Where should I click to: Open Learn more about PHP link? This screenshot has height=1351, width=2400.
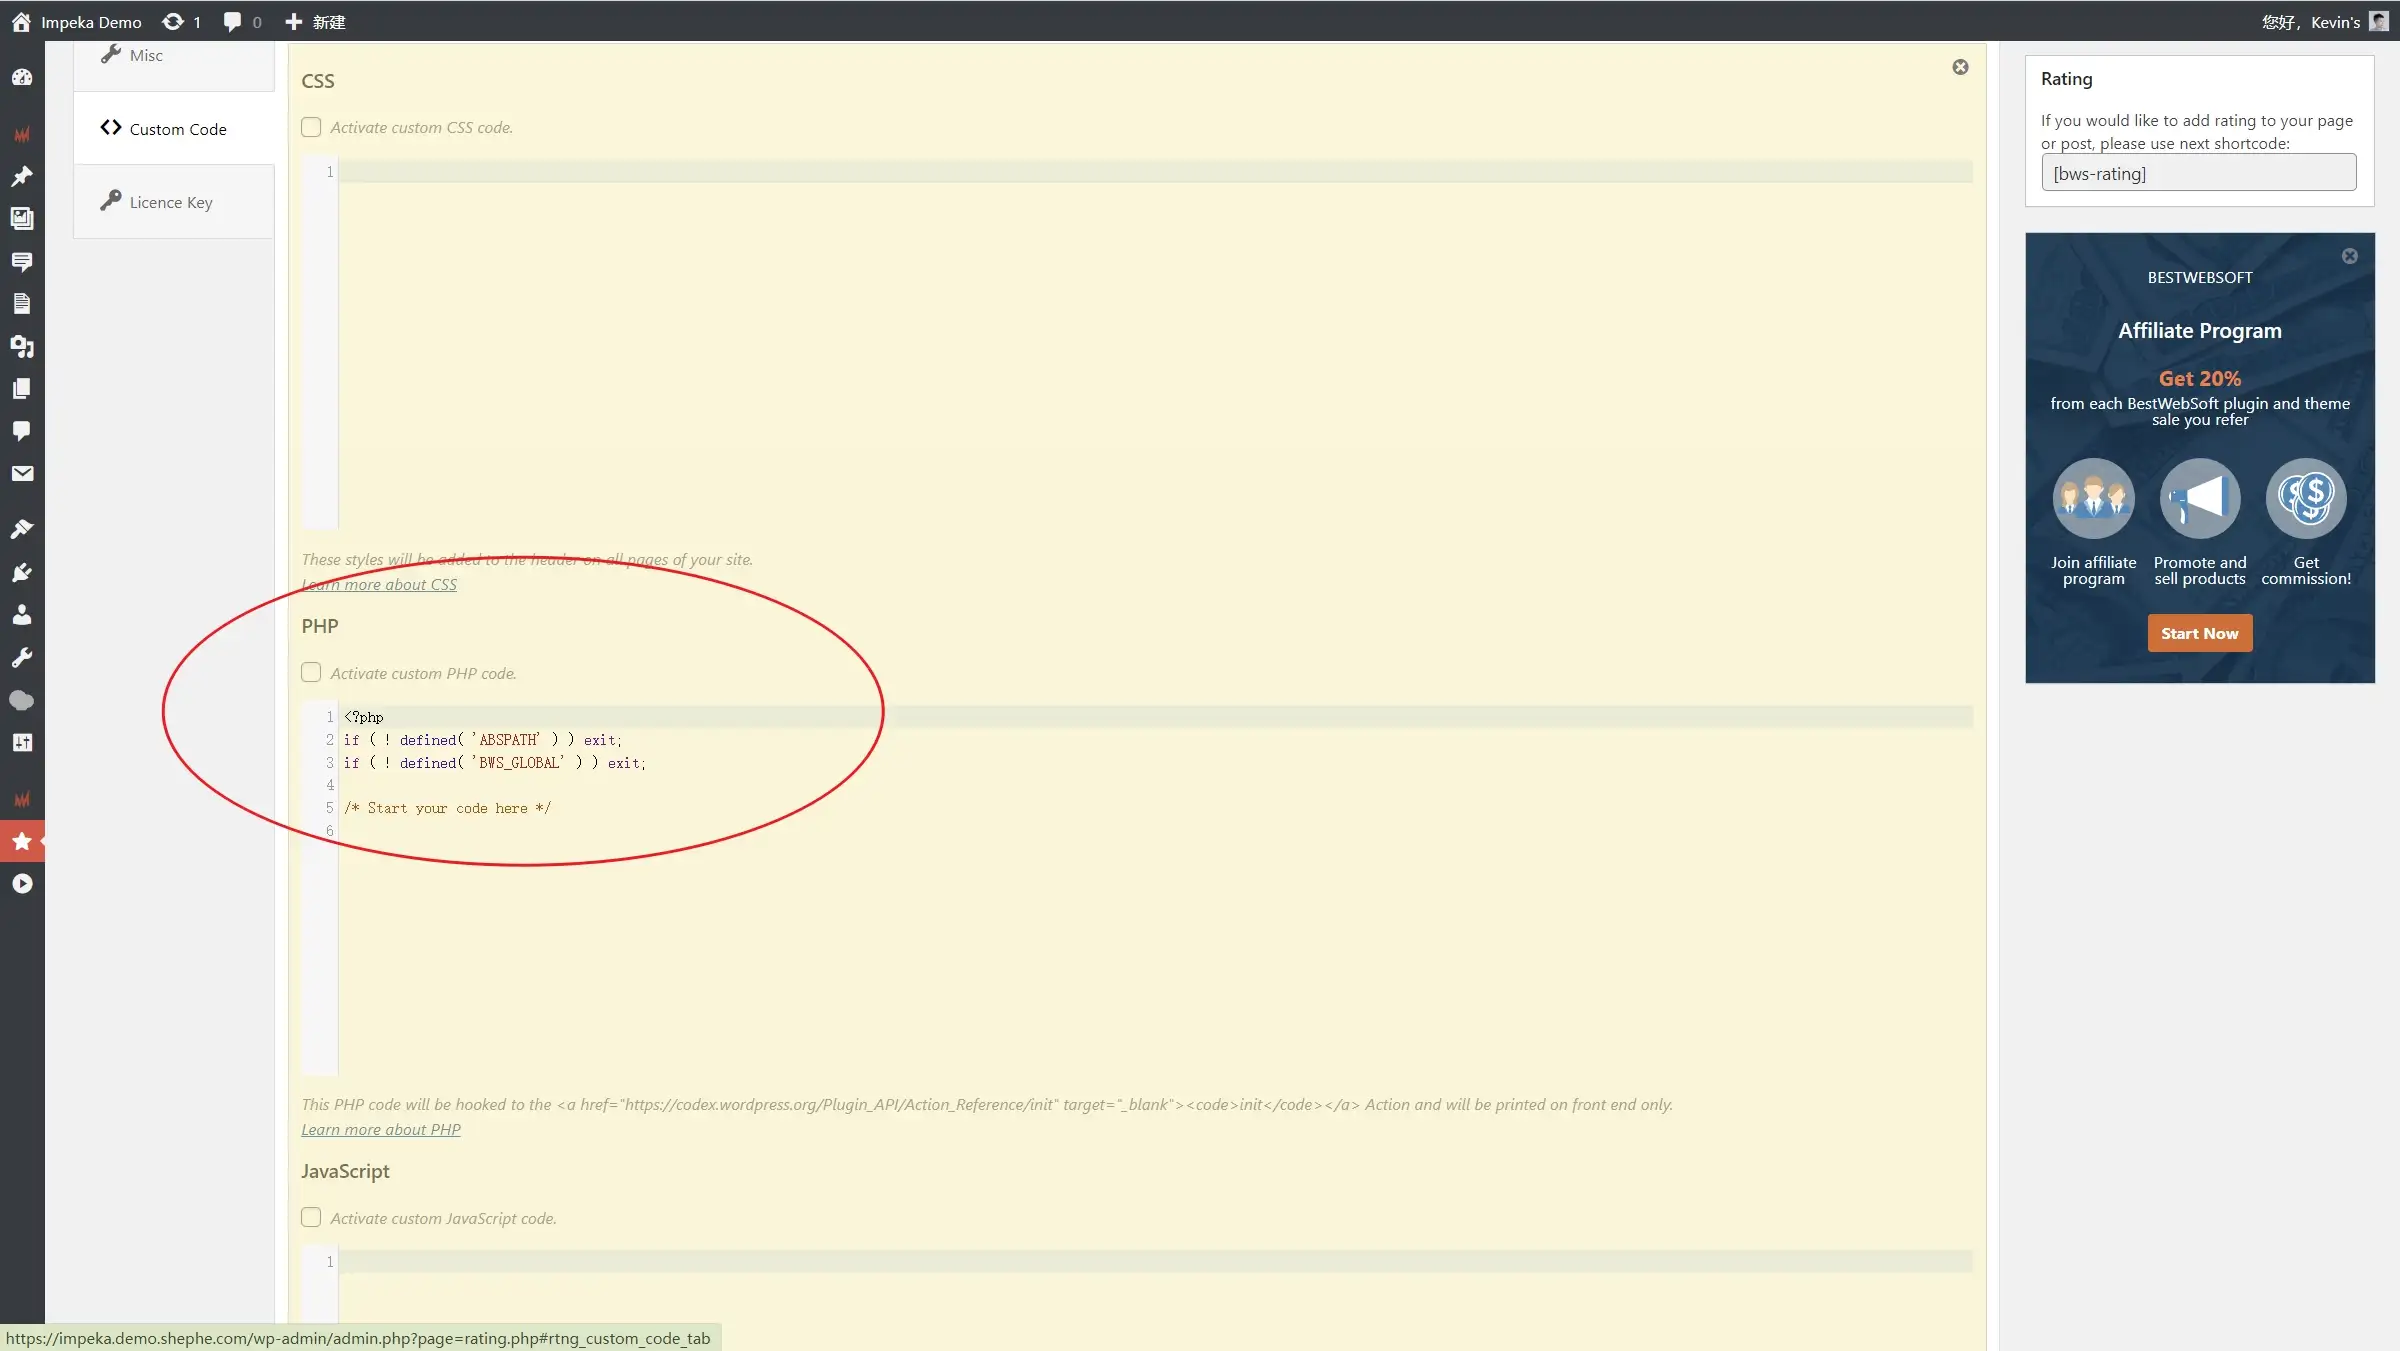[x=380, y=1129]
